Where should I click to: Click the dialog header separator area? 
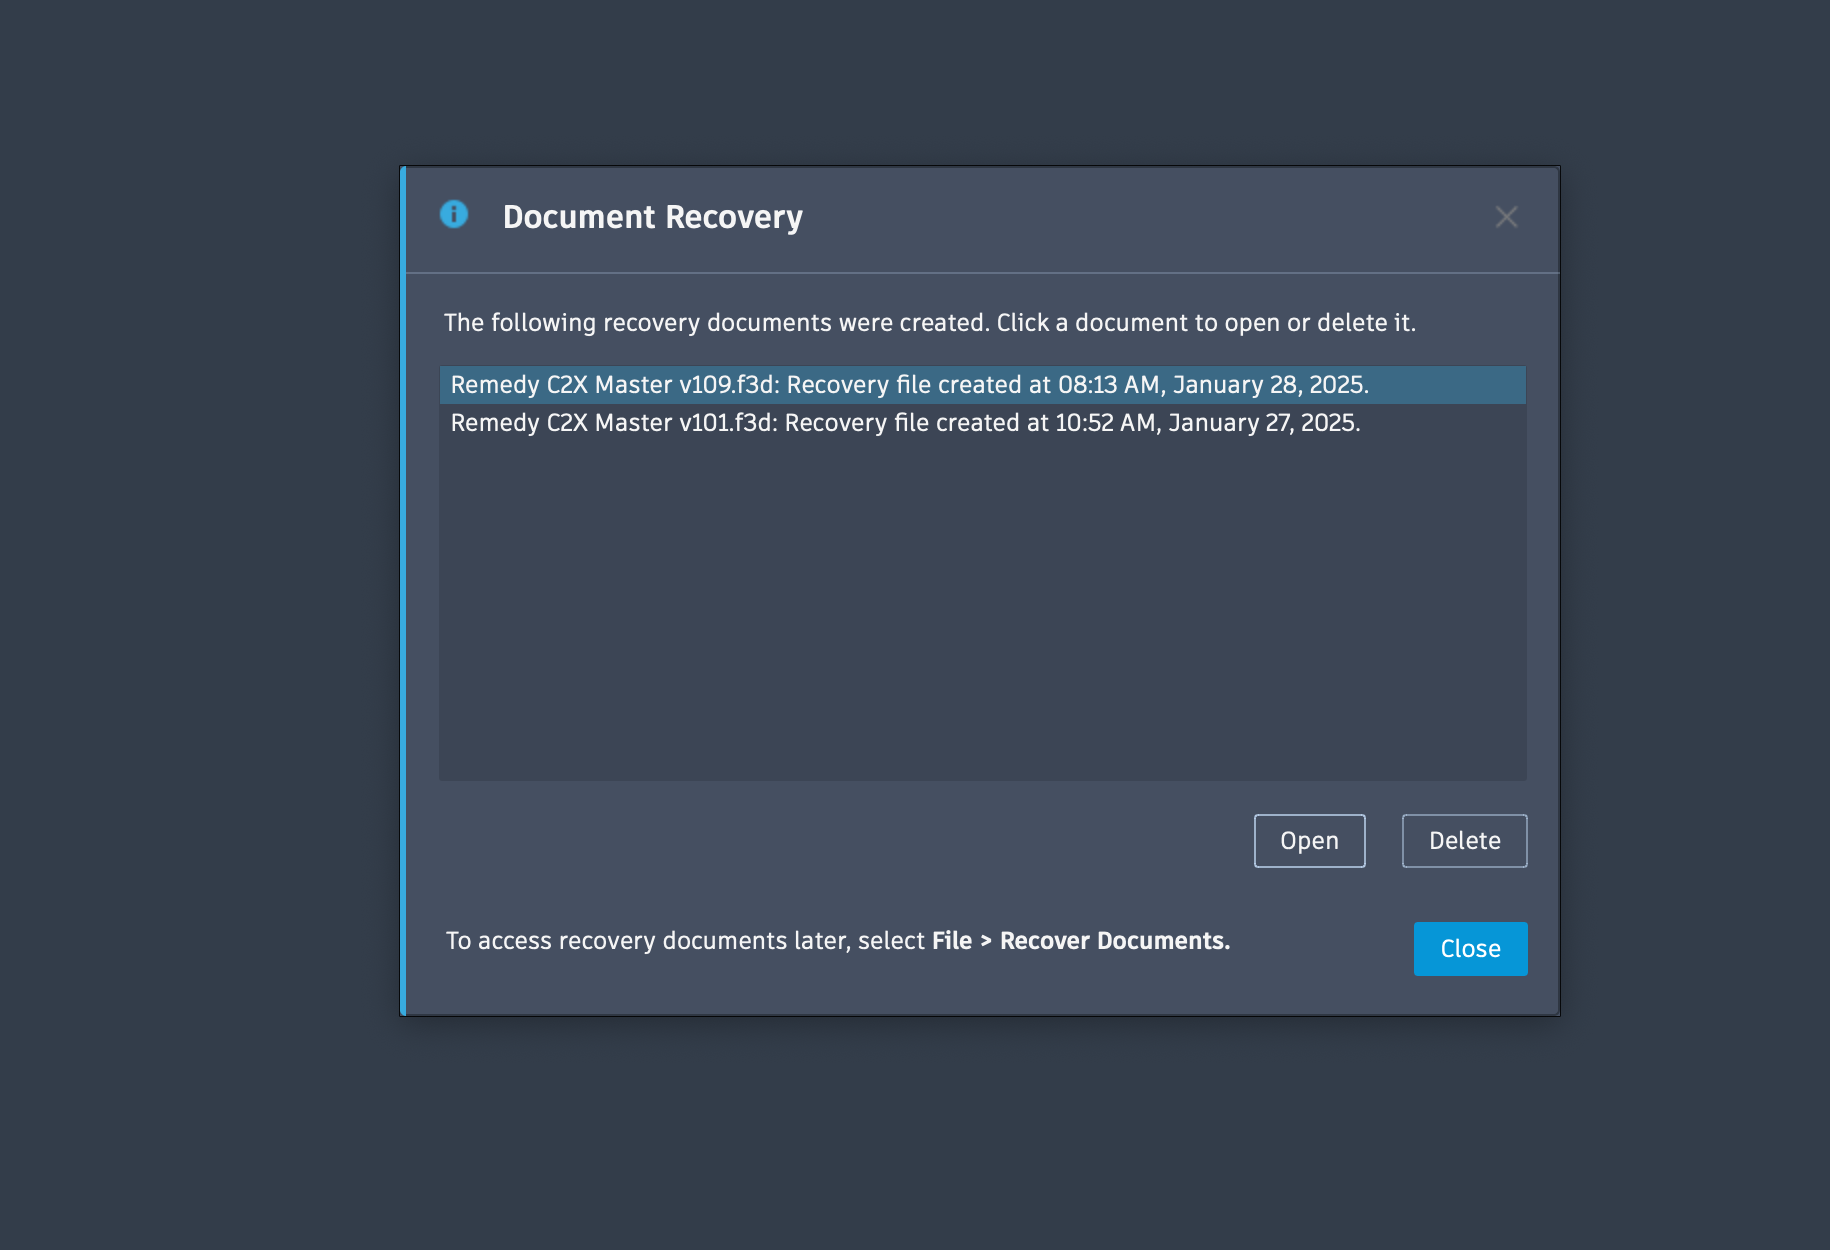[x=982, y=271]
